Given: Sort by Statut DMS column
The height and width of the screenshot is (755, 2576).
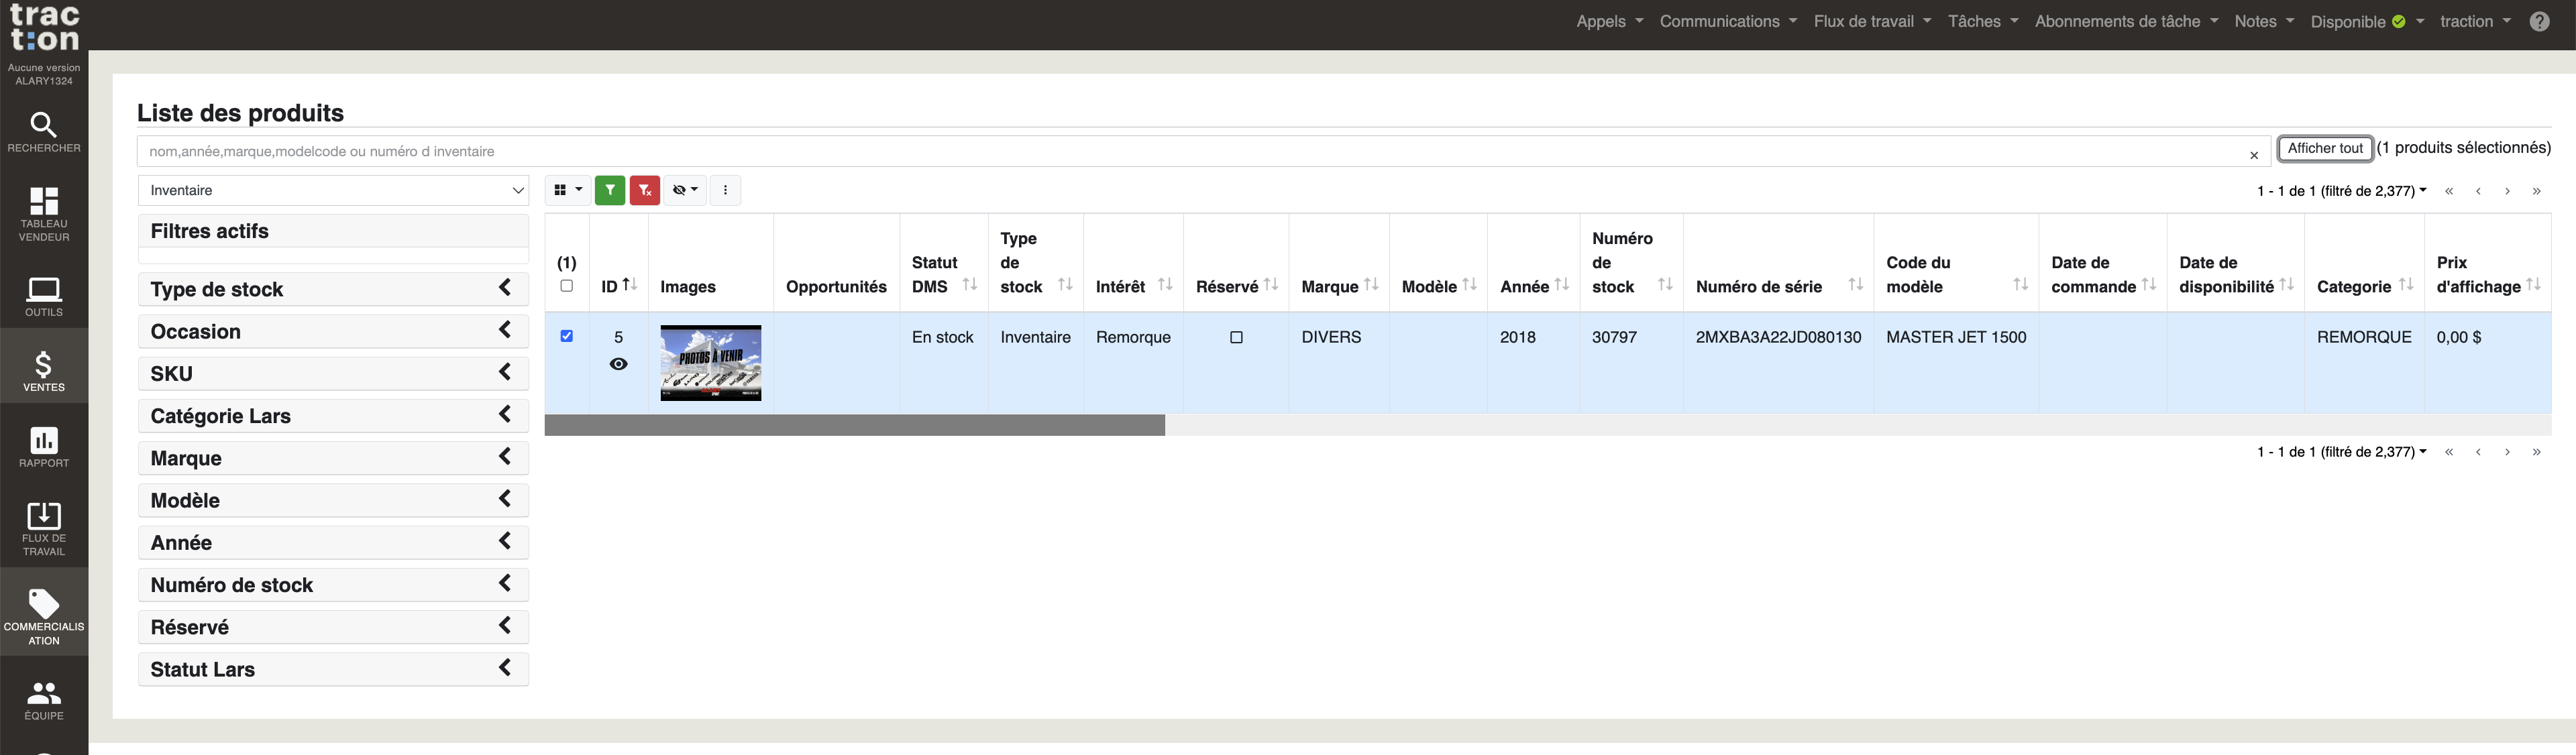Looking at the screenshot, I should point(970,285).
